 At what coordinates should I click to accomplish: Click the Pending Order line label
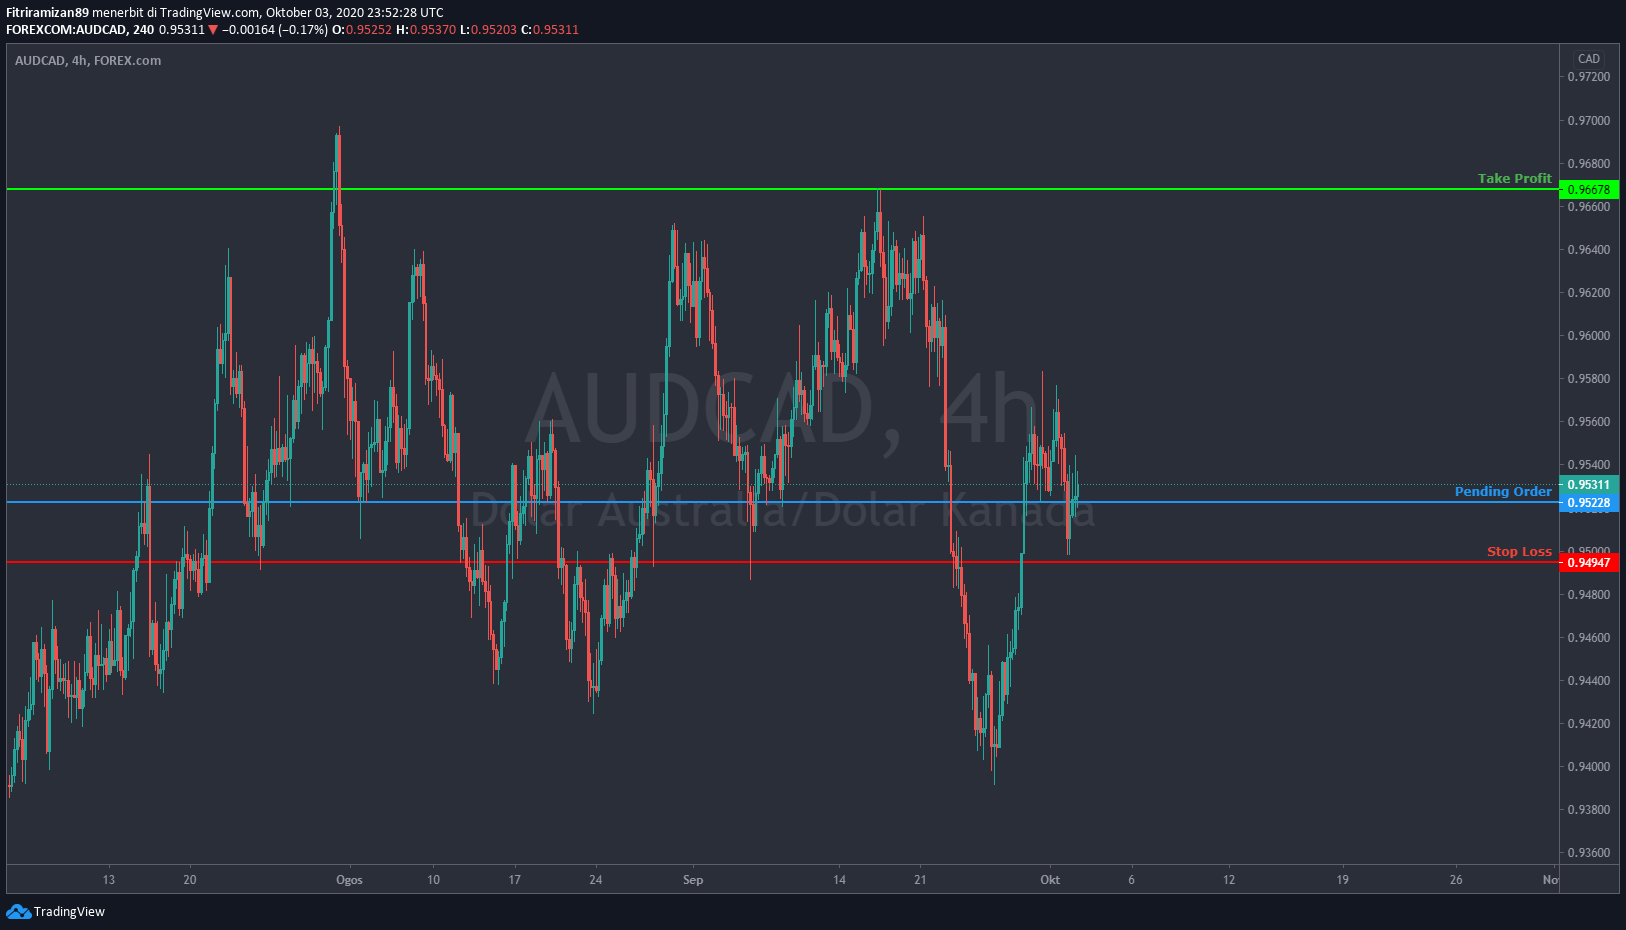(1502, 491)
